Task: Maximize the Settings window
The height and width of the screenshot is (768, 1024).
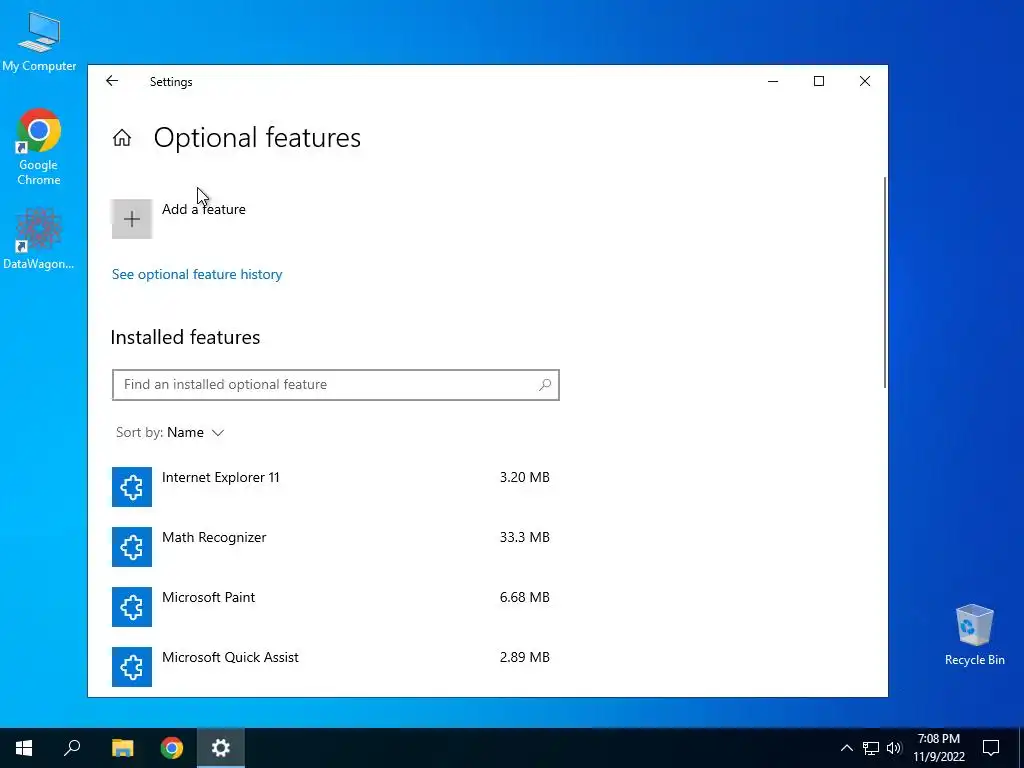Action: (819, 81)
